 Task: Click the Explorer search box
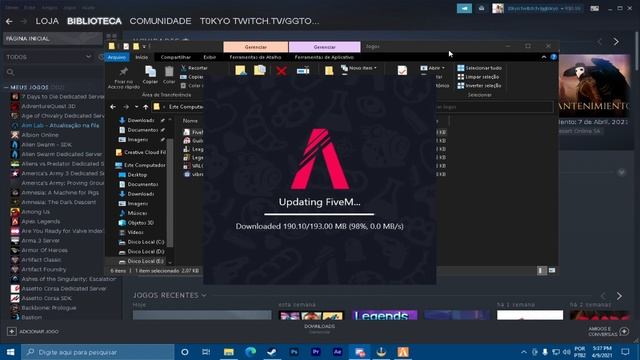(495, 107)
